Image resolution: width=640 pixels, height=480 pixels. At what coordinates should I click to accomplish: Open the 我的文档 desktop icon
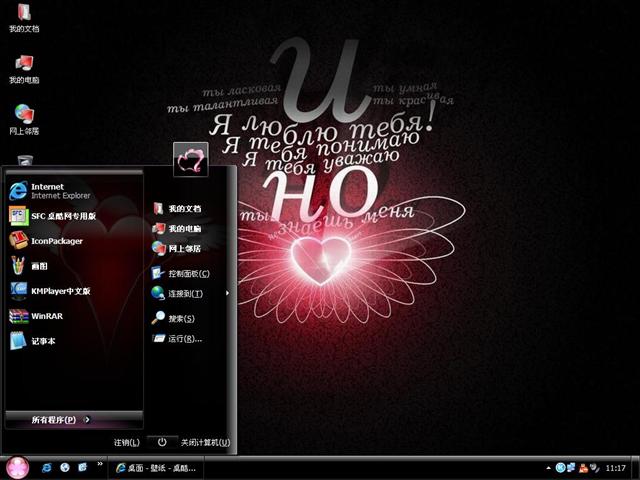(24, 18)
